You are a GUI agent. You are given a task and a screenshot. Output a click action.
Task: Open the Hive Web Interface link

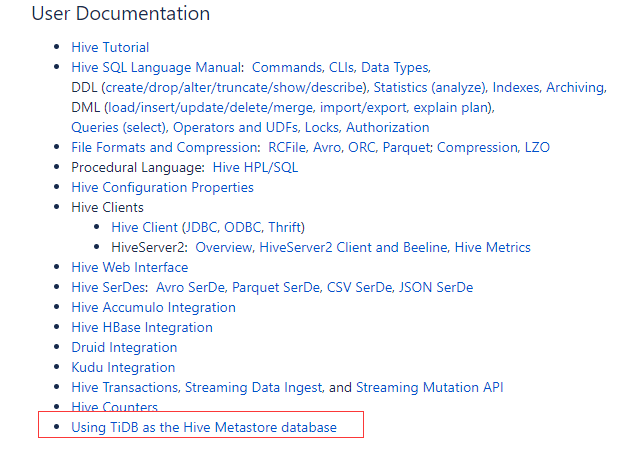tap(129, 267)
